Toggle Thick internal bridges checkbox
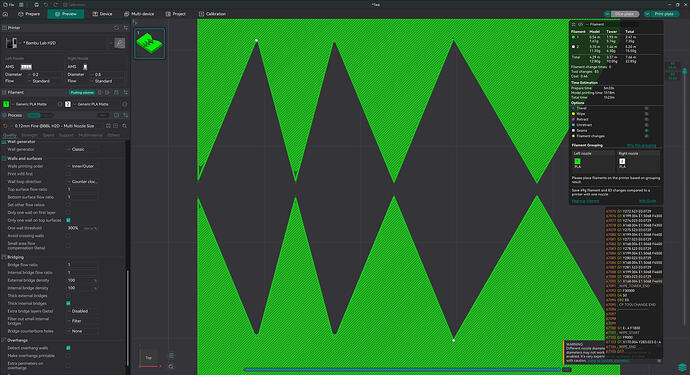This screenshot has height=375, width=690. point(68,303)
